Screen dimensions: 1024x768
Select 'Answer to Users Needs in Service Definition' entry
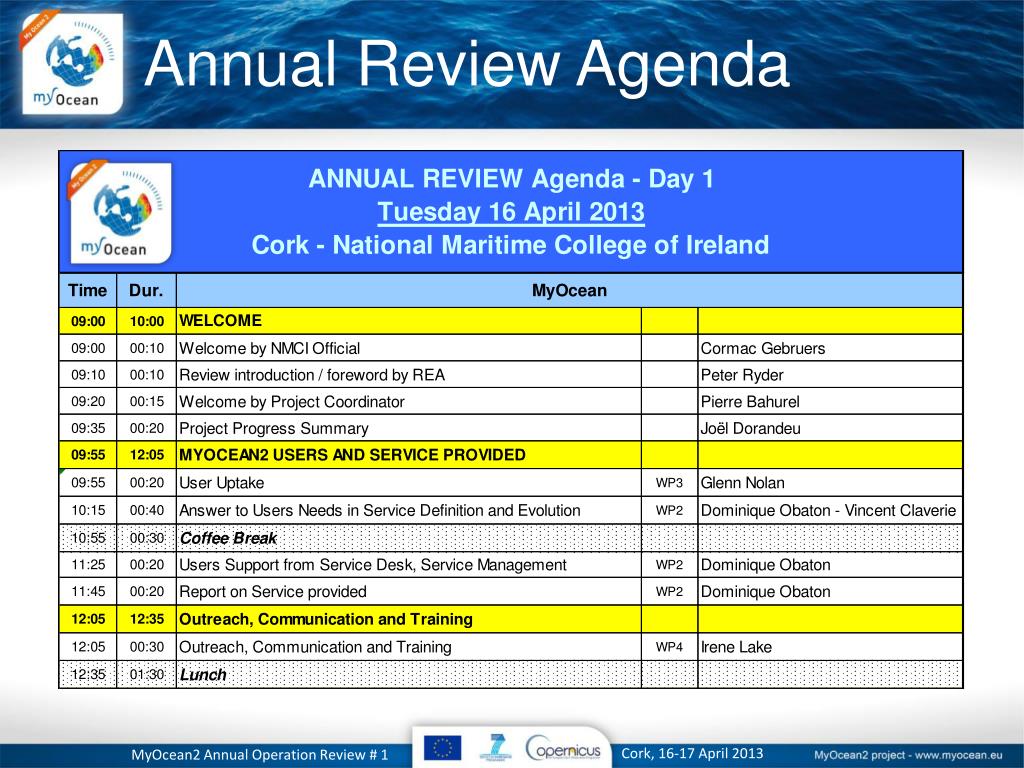tap(379, 510)
